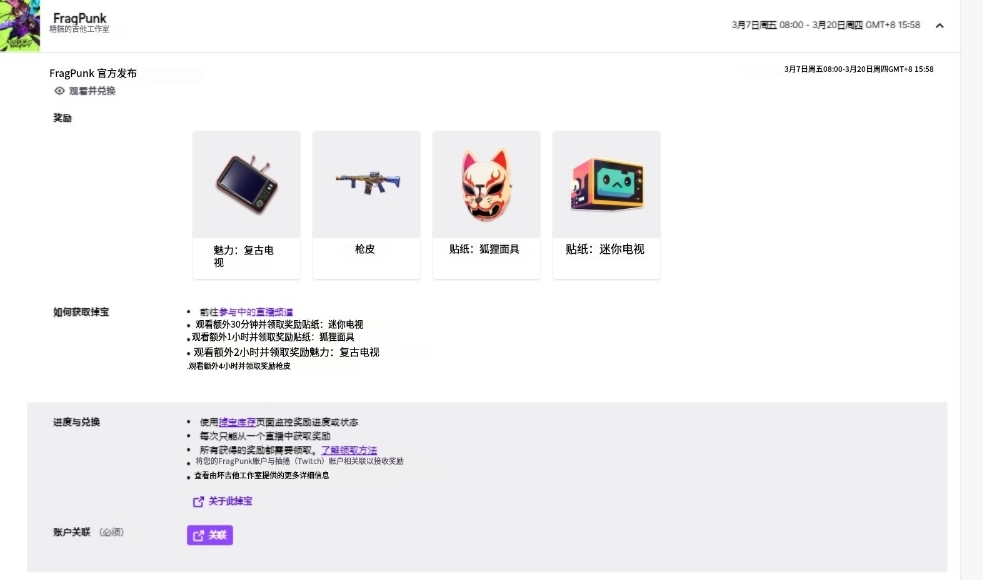
Task: Click the 将您的FragPunk账户 Twitch linking line
Action: tap(299, 461)
